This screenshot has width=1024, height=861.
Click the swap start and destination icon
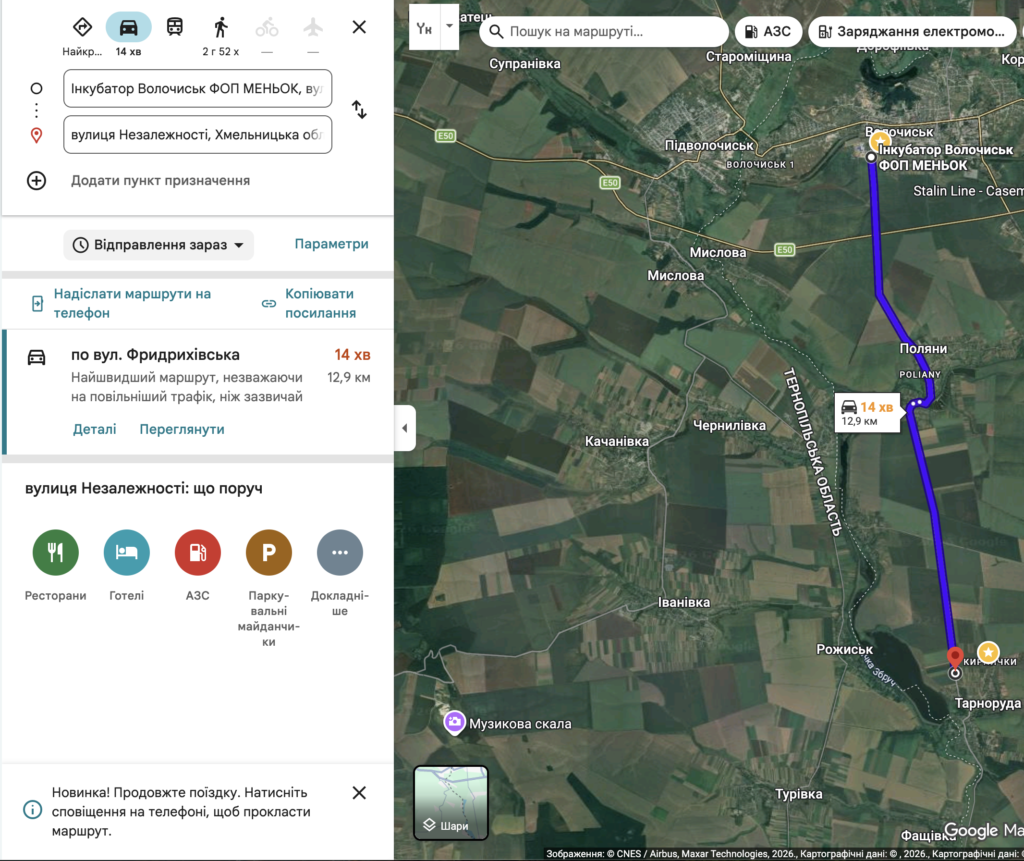point(359,110)
